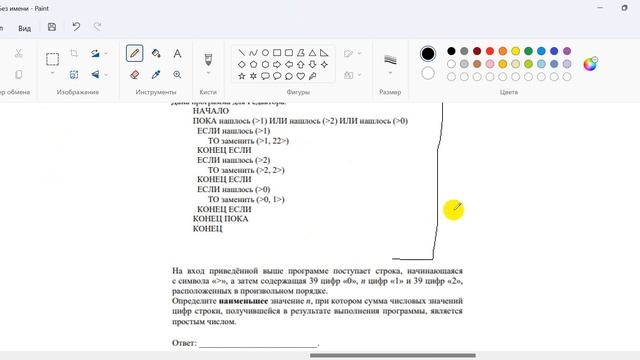Image resolution: width=640 pixels, height=360 pixels.
Task: Click the Rotate image icon
Action: point(95,53)
